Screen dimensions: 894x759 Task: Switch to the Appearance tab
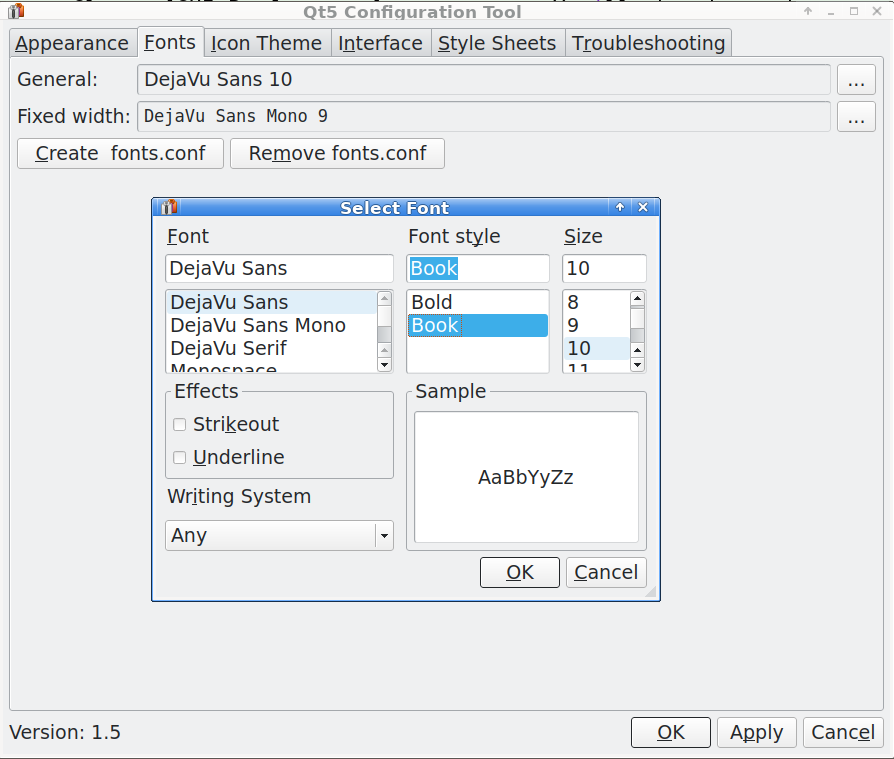click(x=72, y=42)
